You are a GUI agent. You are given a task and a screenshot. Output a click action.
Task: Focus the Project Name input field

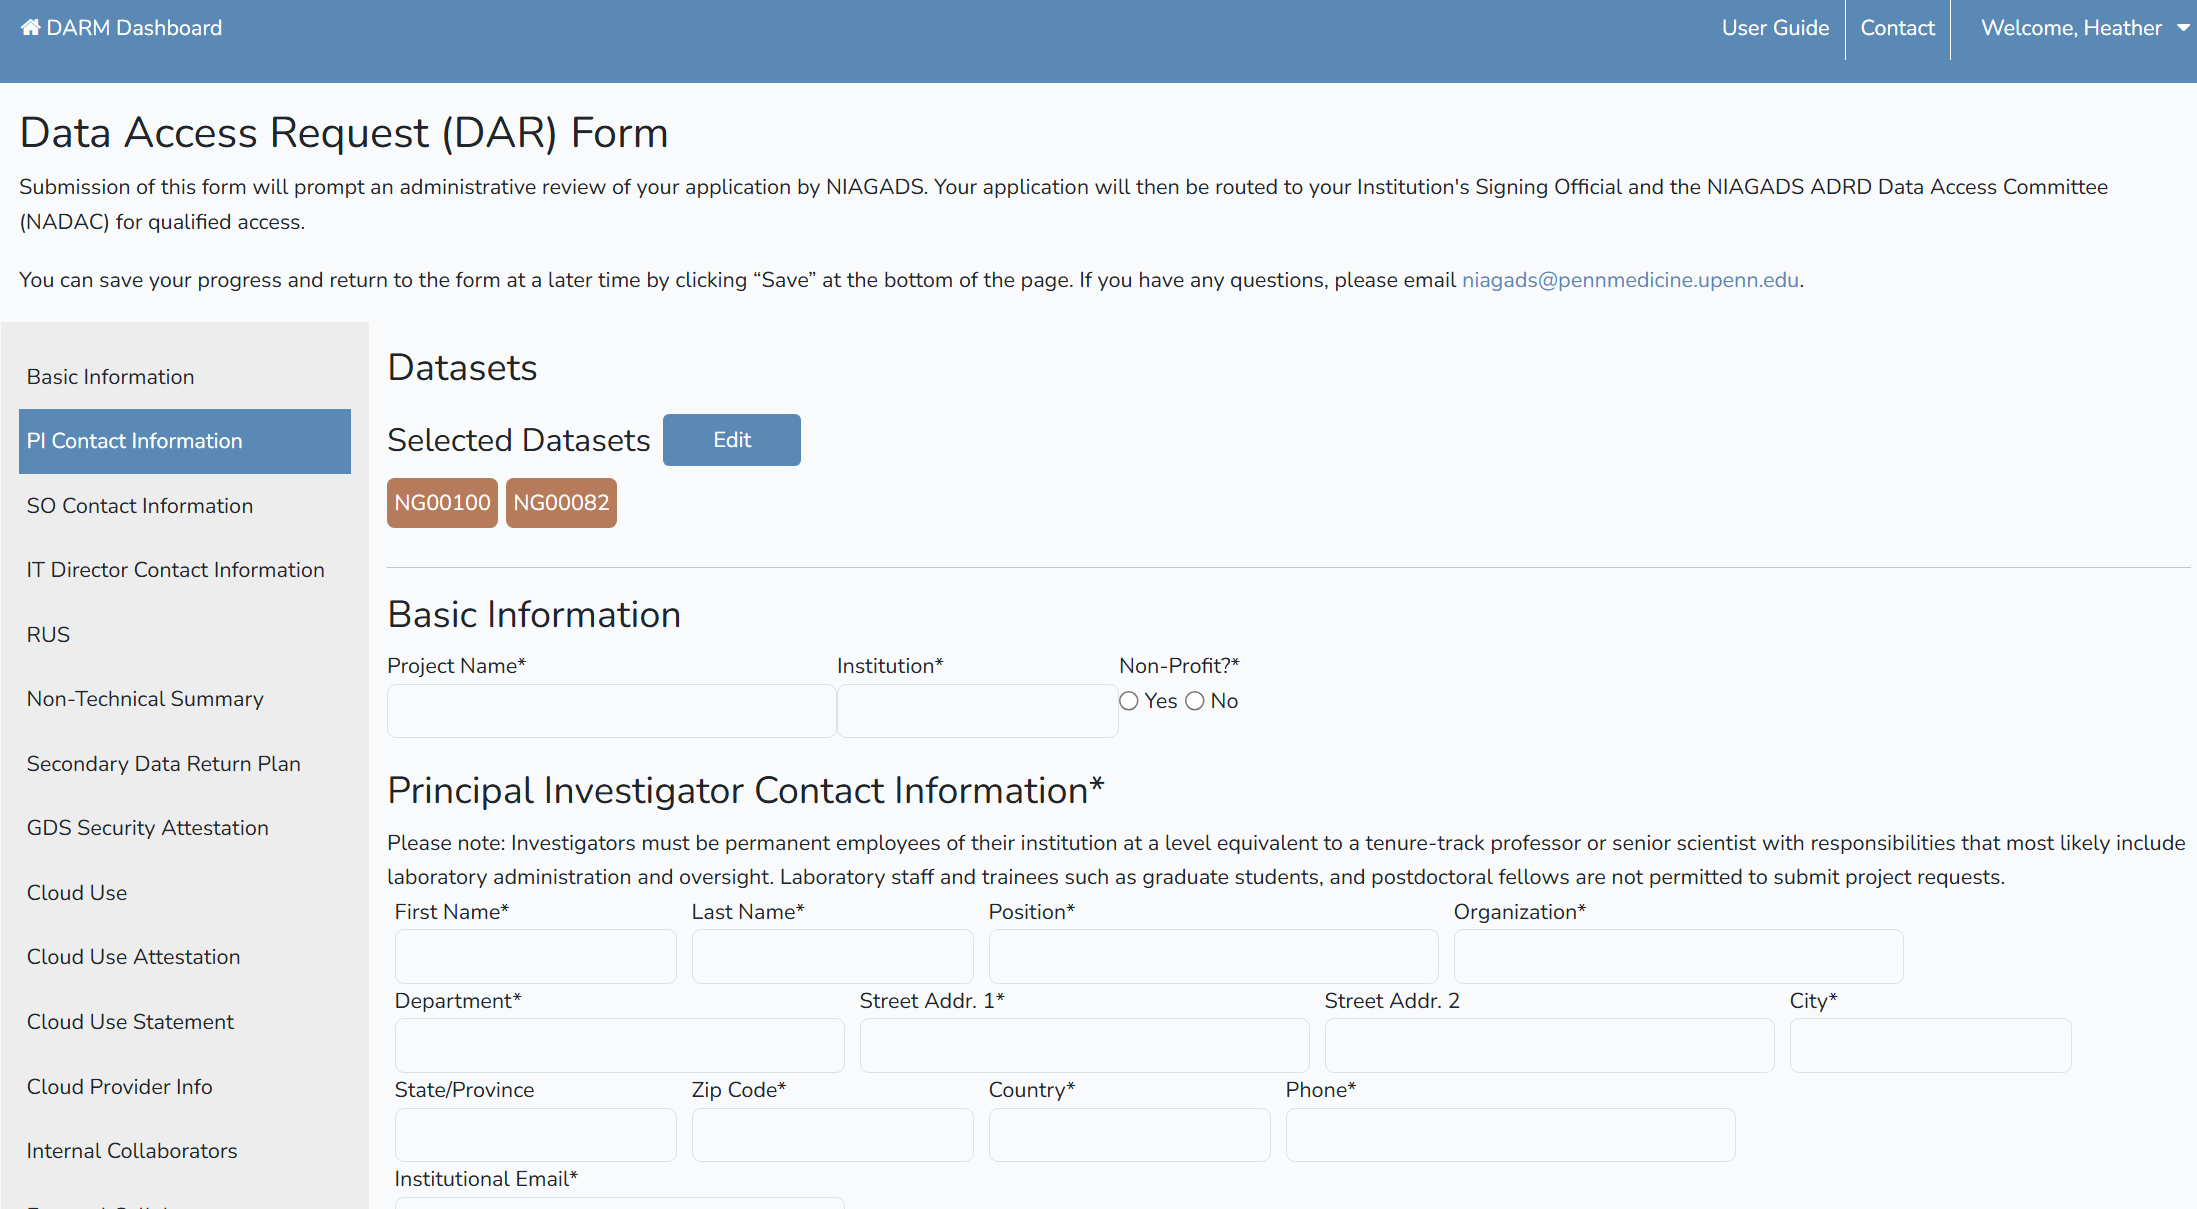pyautogui.click(x=611, y=711)
